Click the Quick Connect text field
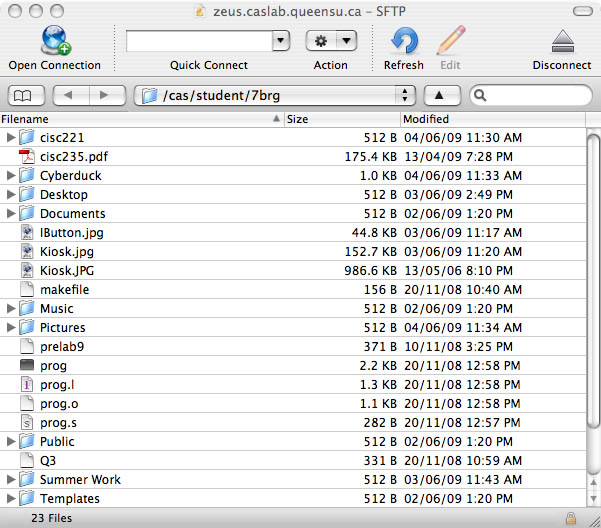Image resolution: width=601 pixels, height=528 pixels. tap(199, 41)
